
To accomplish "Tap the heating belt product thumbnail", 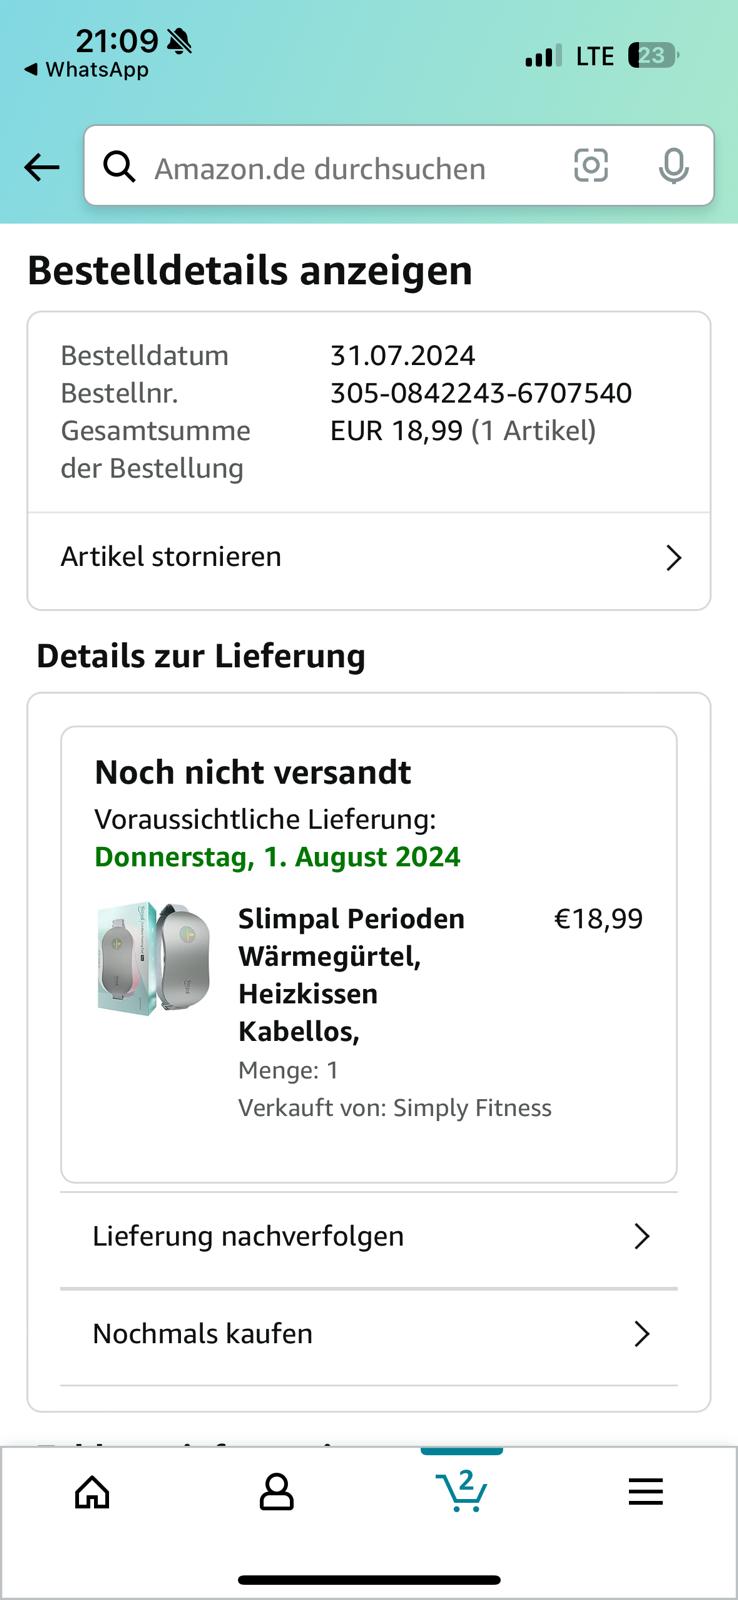I will pyautogui.click(x=154, y=960).
